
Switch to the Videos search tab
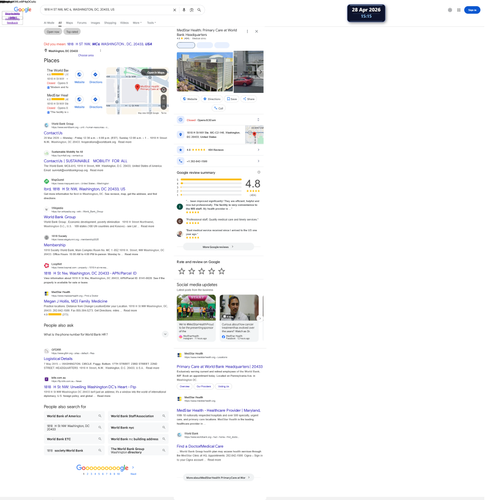(x=124, y=23)
